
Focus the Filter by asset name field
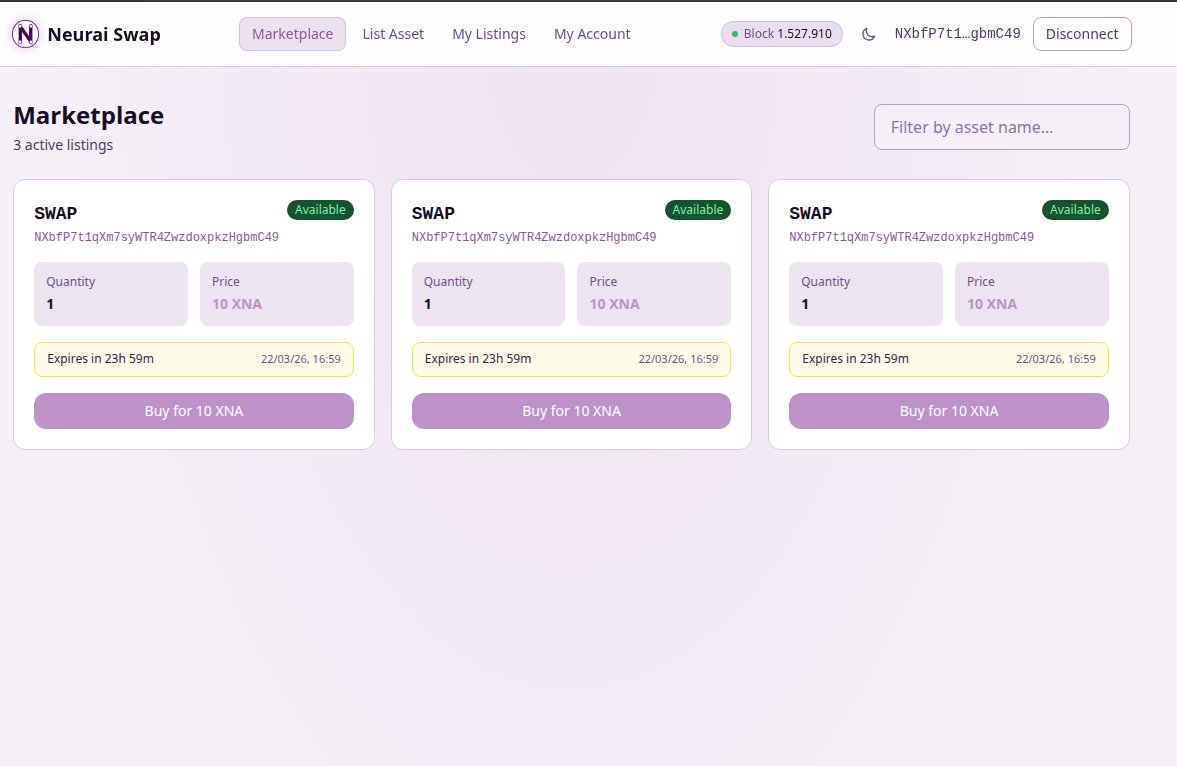(x=1001, y=127)
